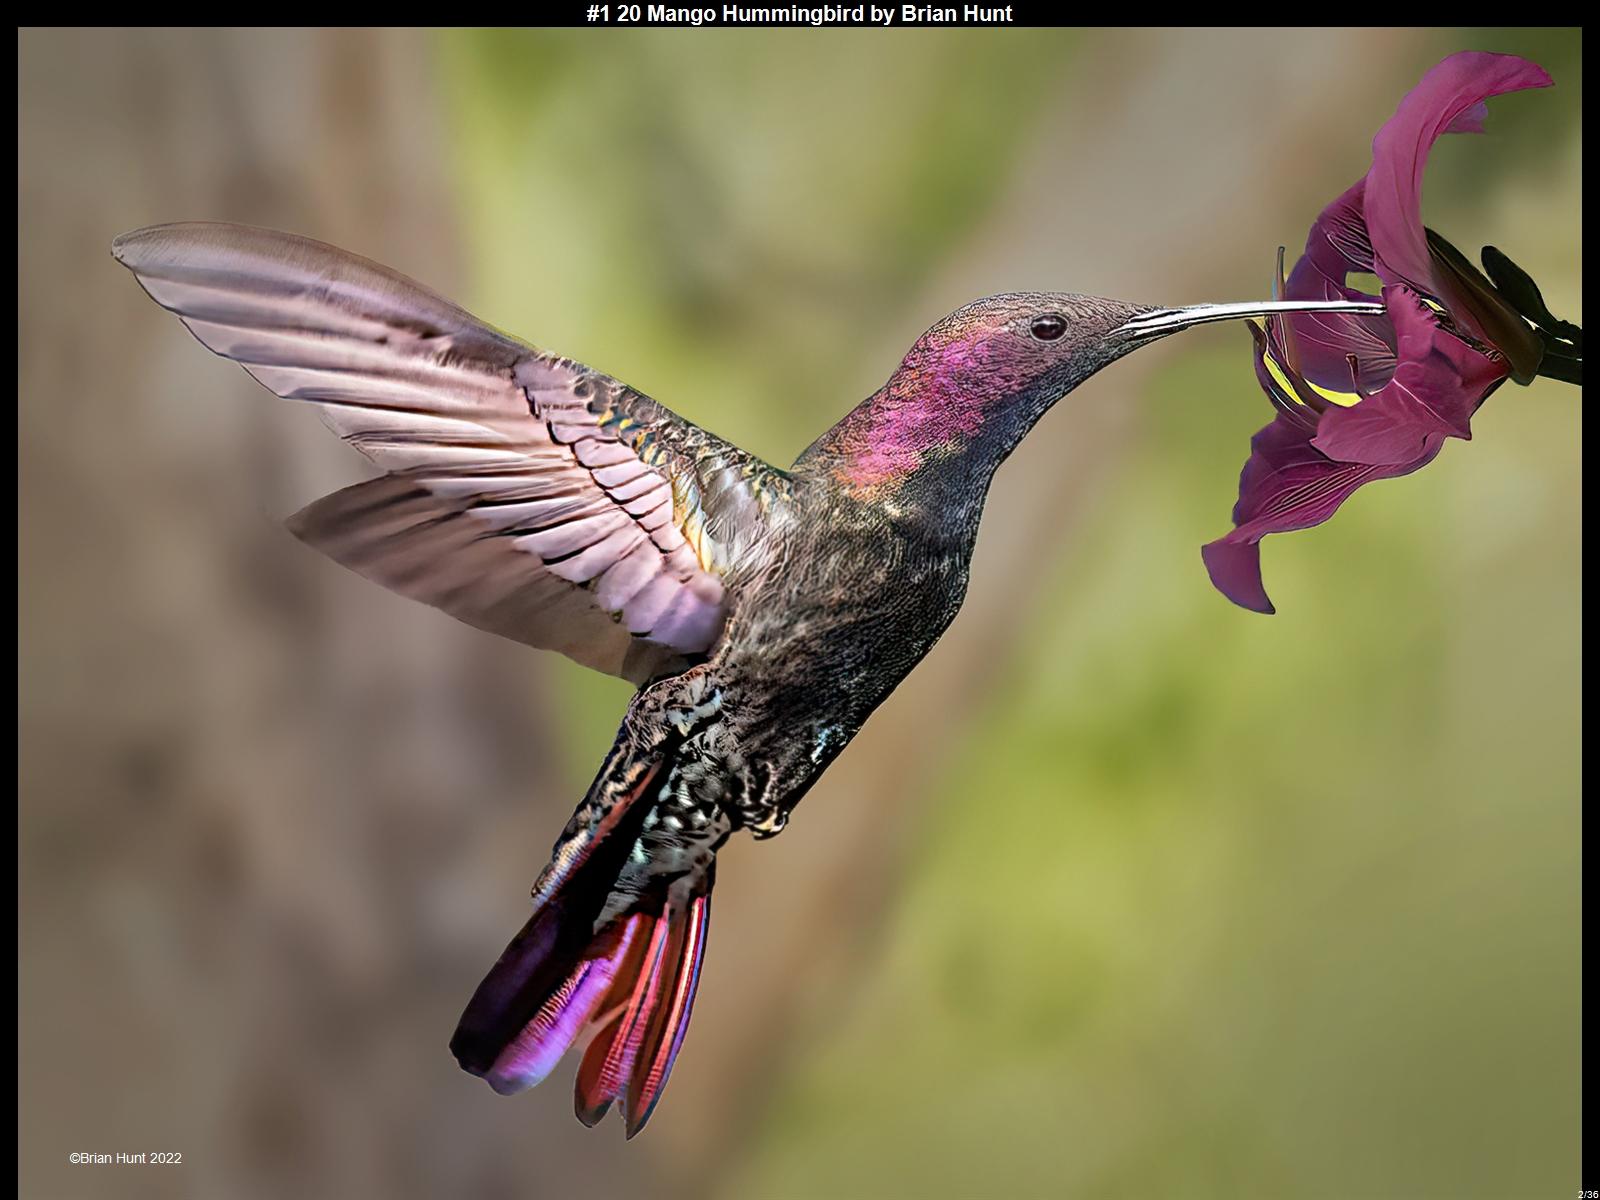Click the 2/36 slide counter
The image size is (1600, 1200).
1587,1194
